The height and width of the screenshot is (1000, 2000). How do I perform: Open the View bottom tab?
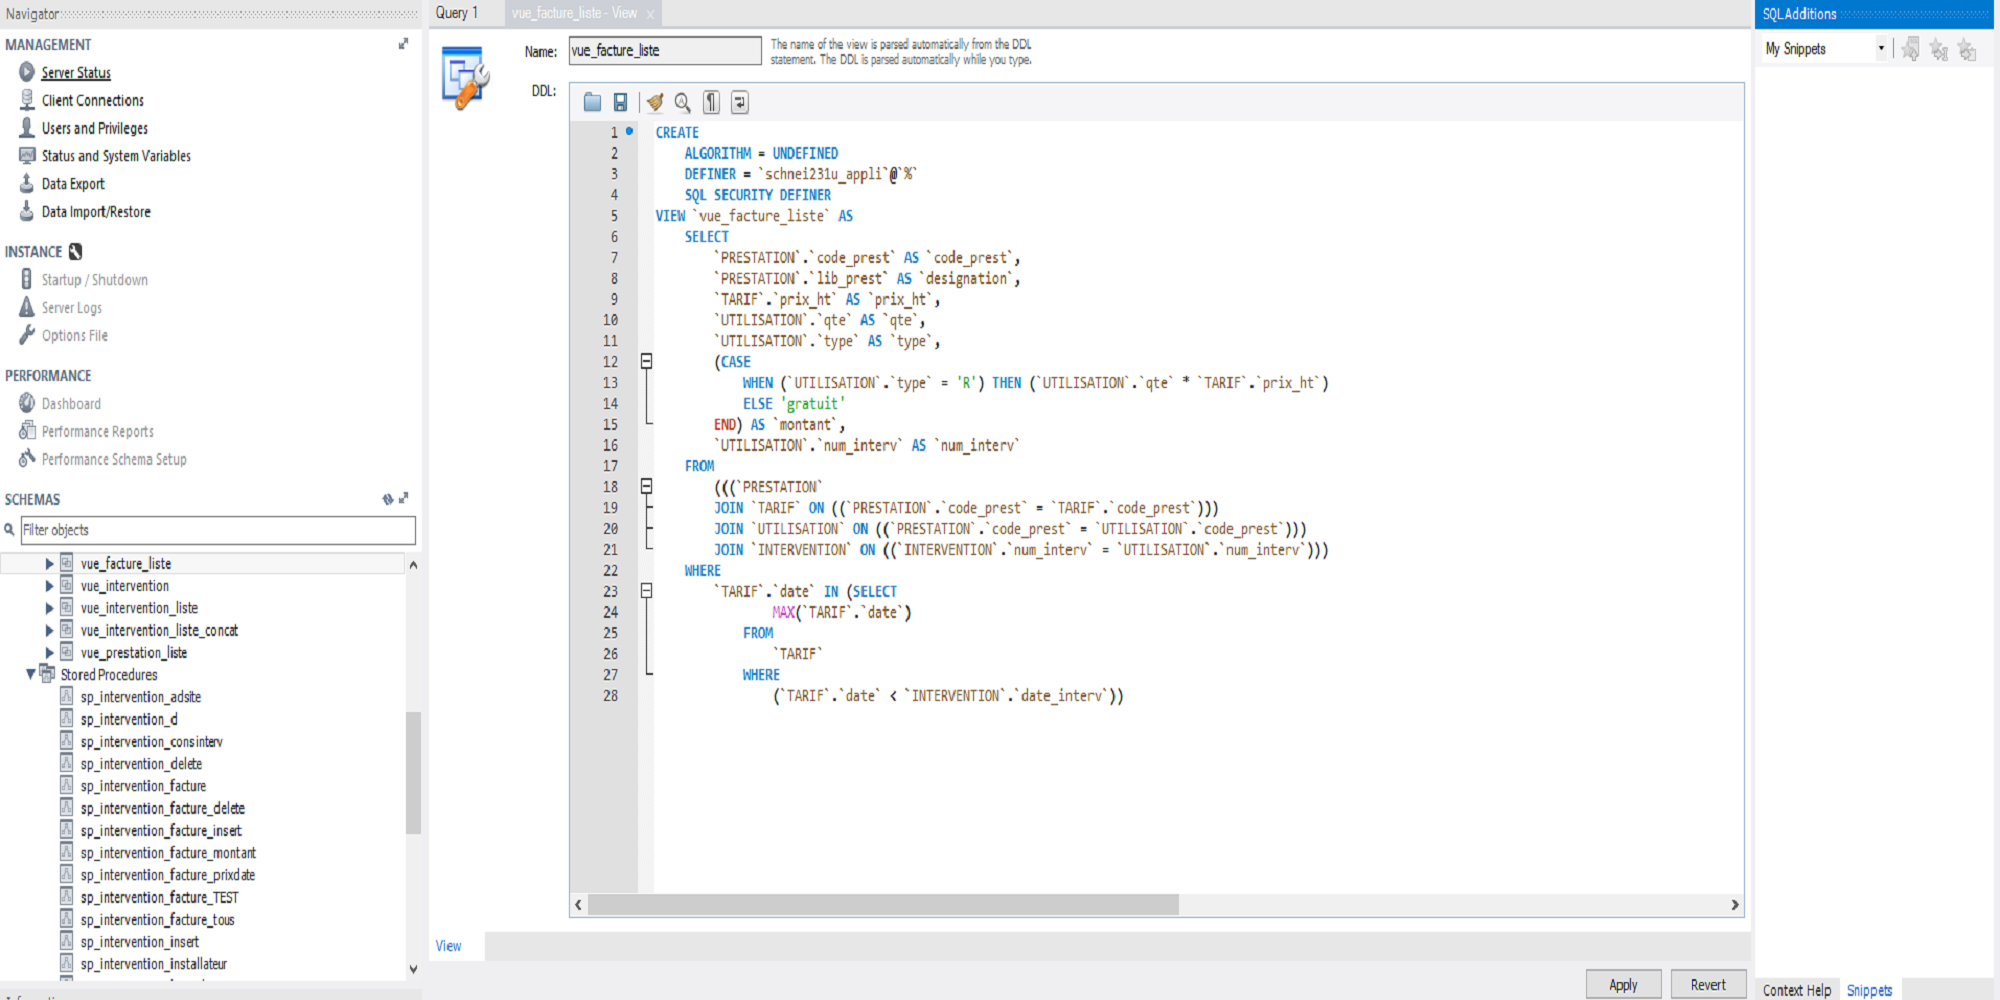pos(448,945)
